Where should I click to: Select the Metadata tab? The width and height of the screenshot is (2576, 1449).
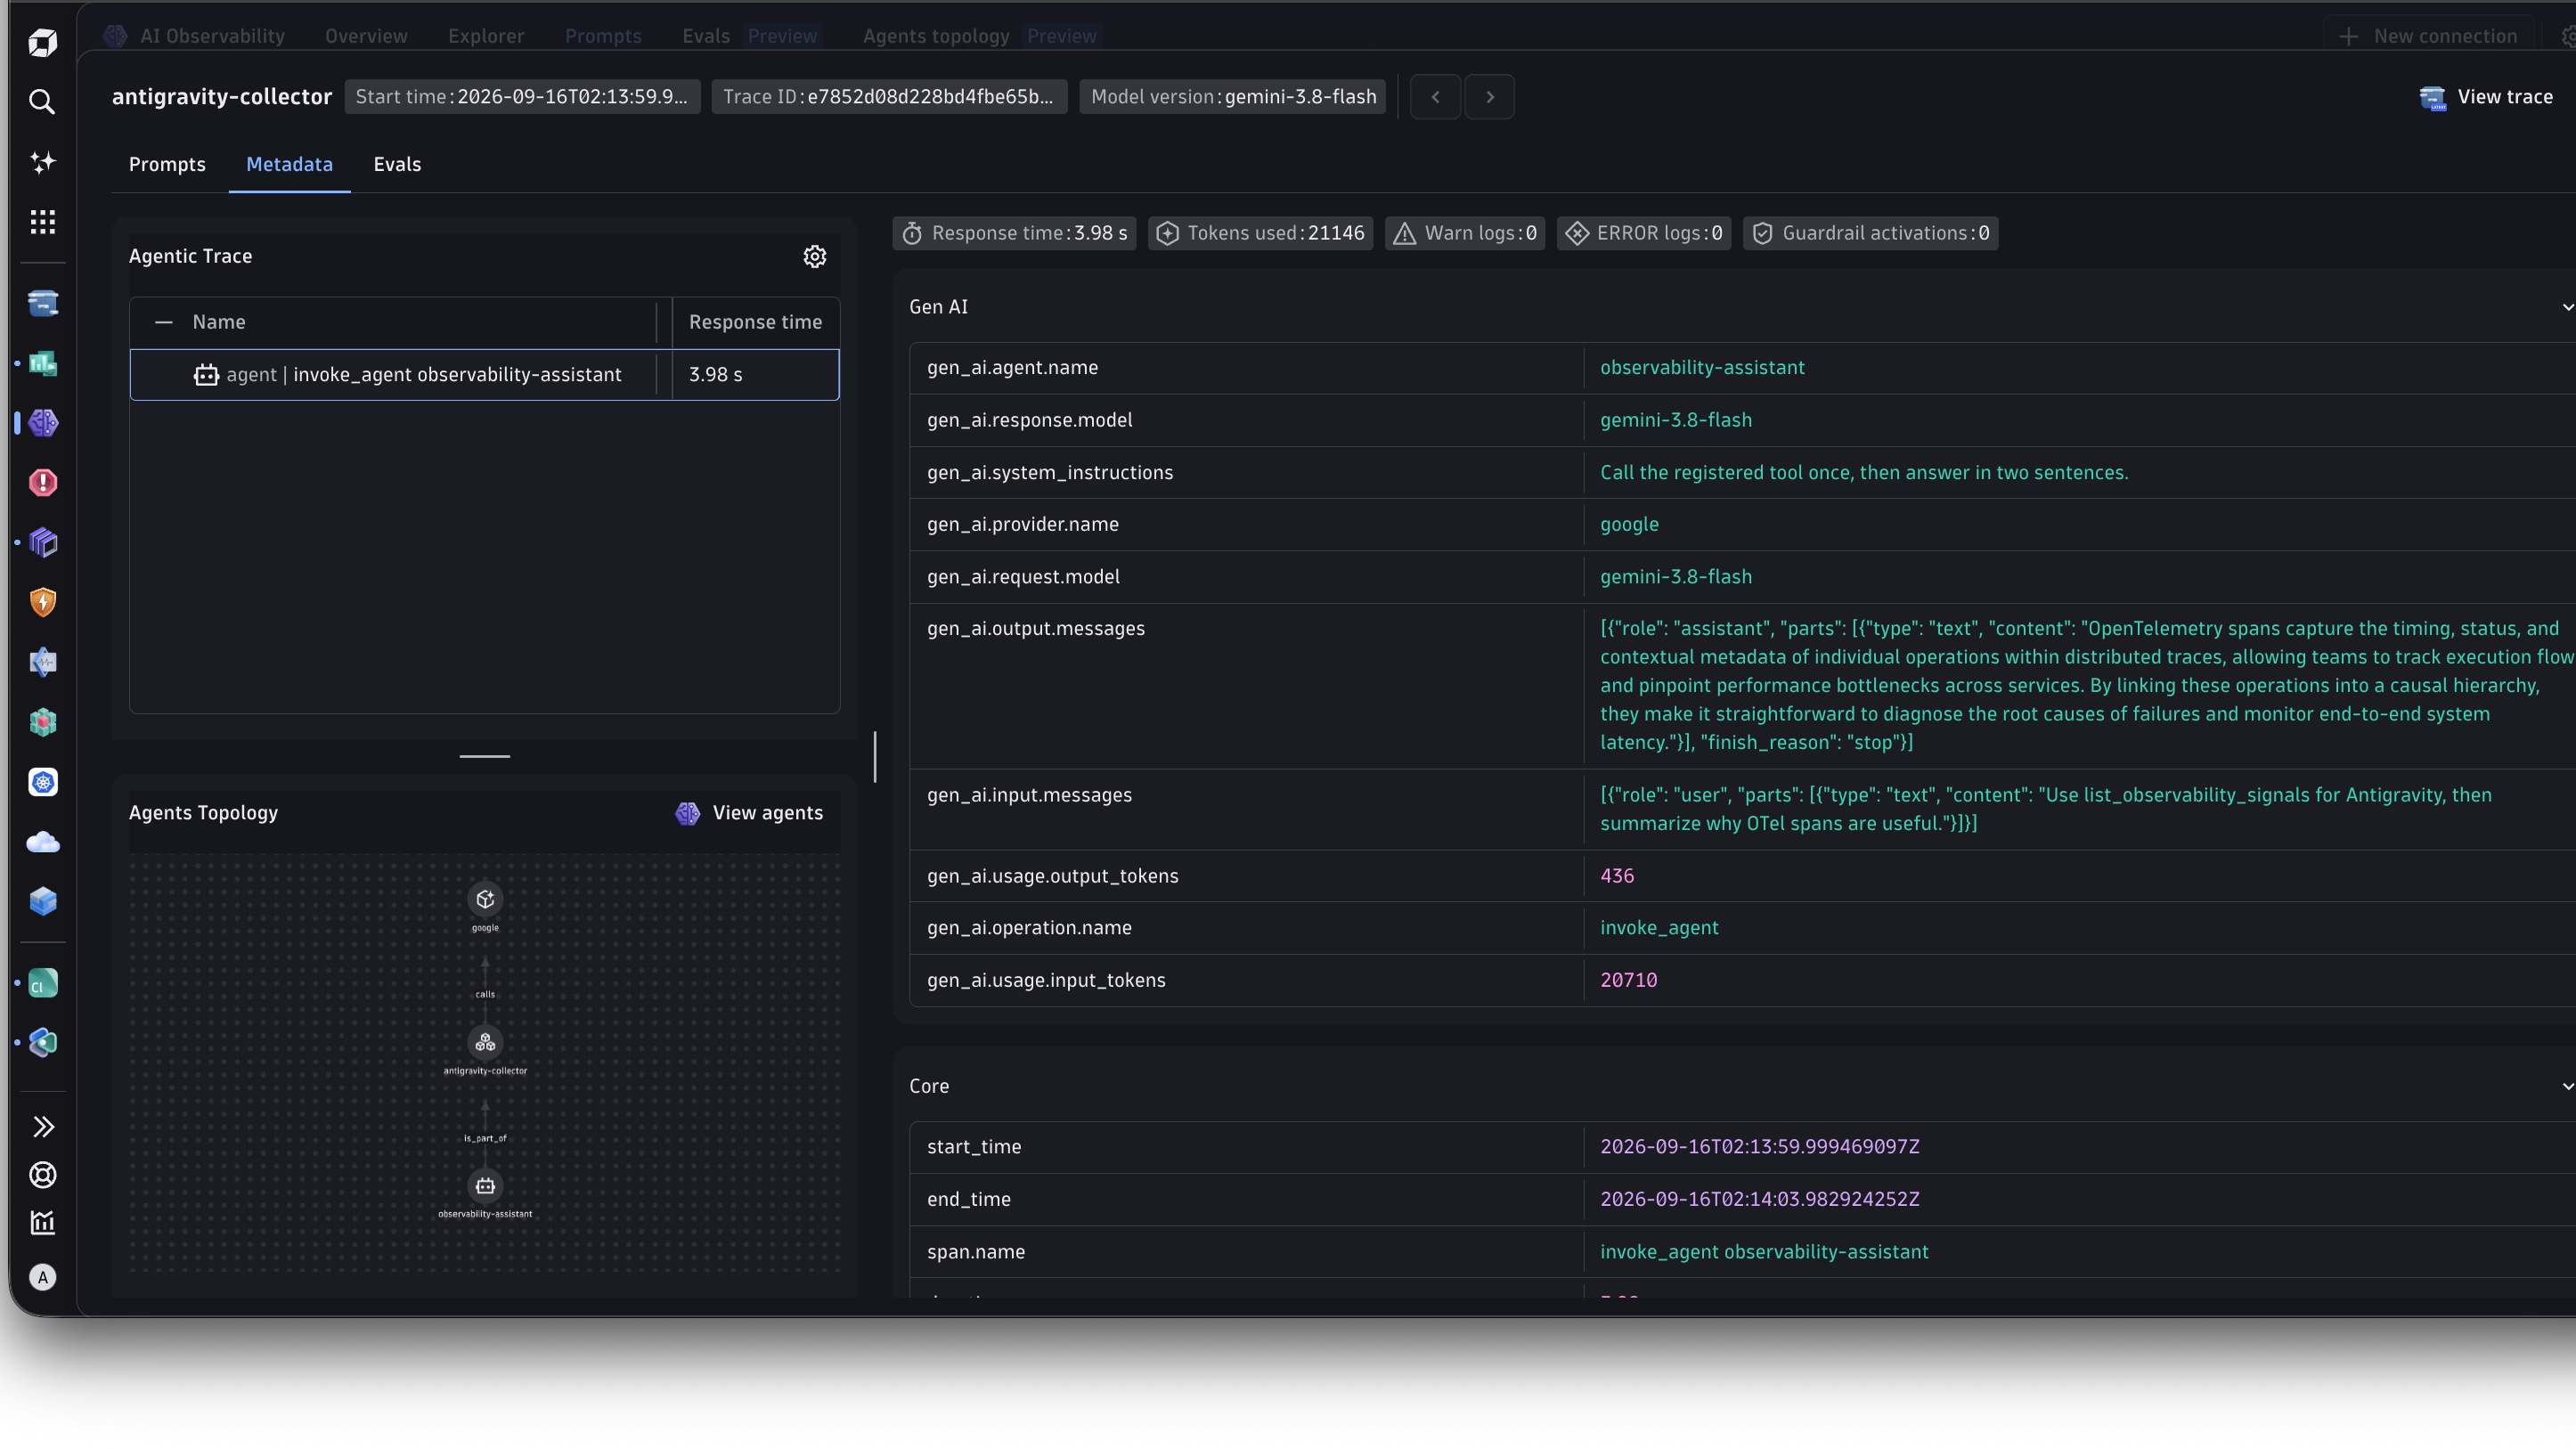pos(289,164)
